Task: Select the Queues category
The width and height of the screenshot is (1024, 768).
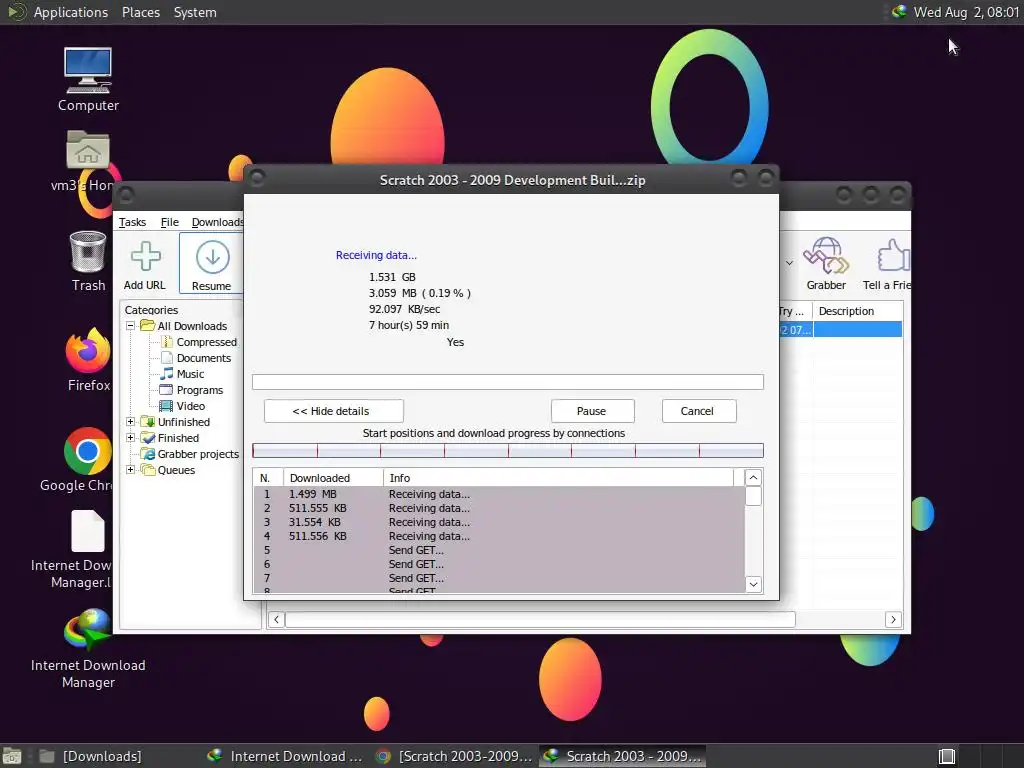Action: coord(176,470)
